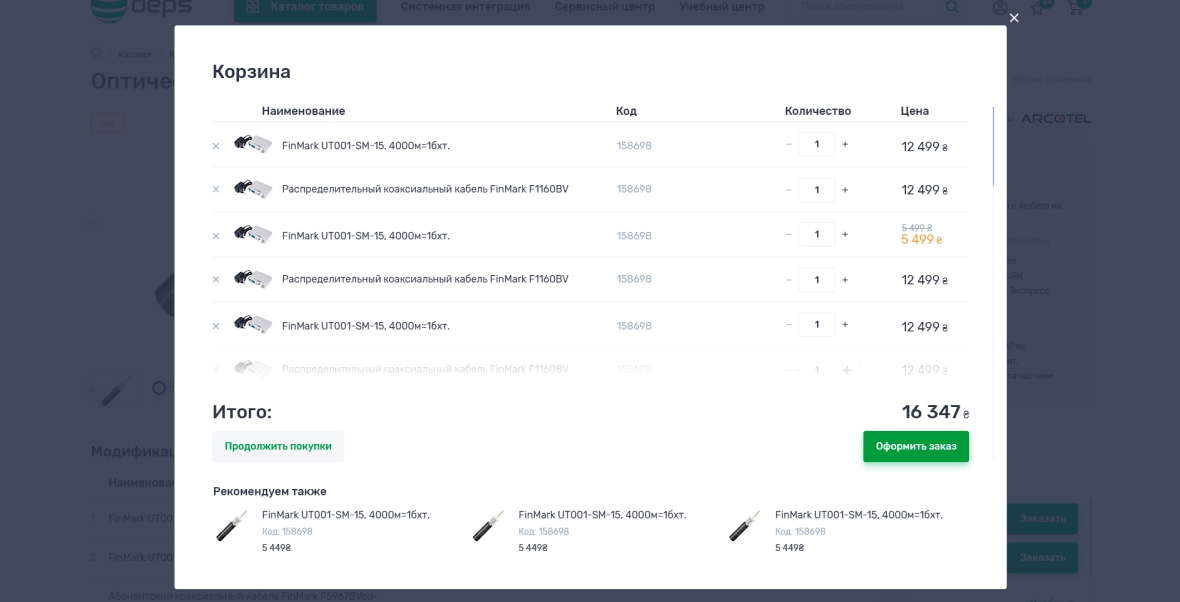Image resolution: width=1180 pixels, height=602 pixels.
Task: Click 'Продолжить покупки' button
Action: [x=278, y=446]
